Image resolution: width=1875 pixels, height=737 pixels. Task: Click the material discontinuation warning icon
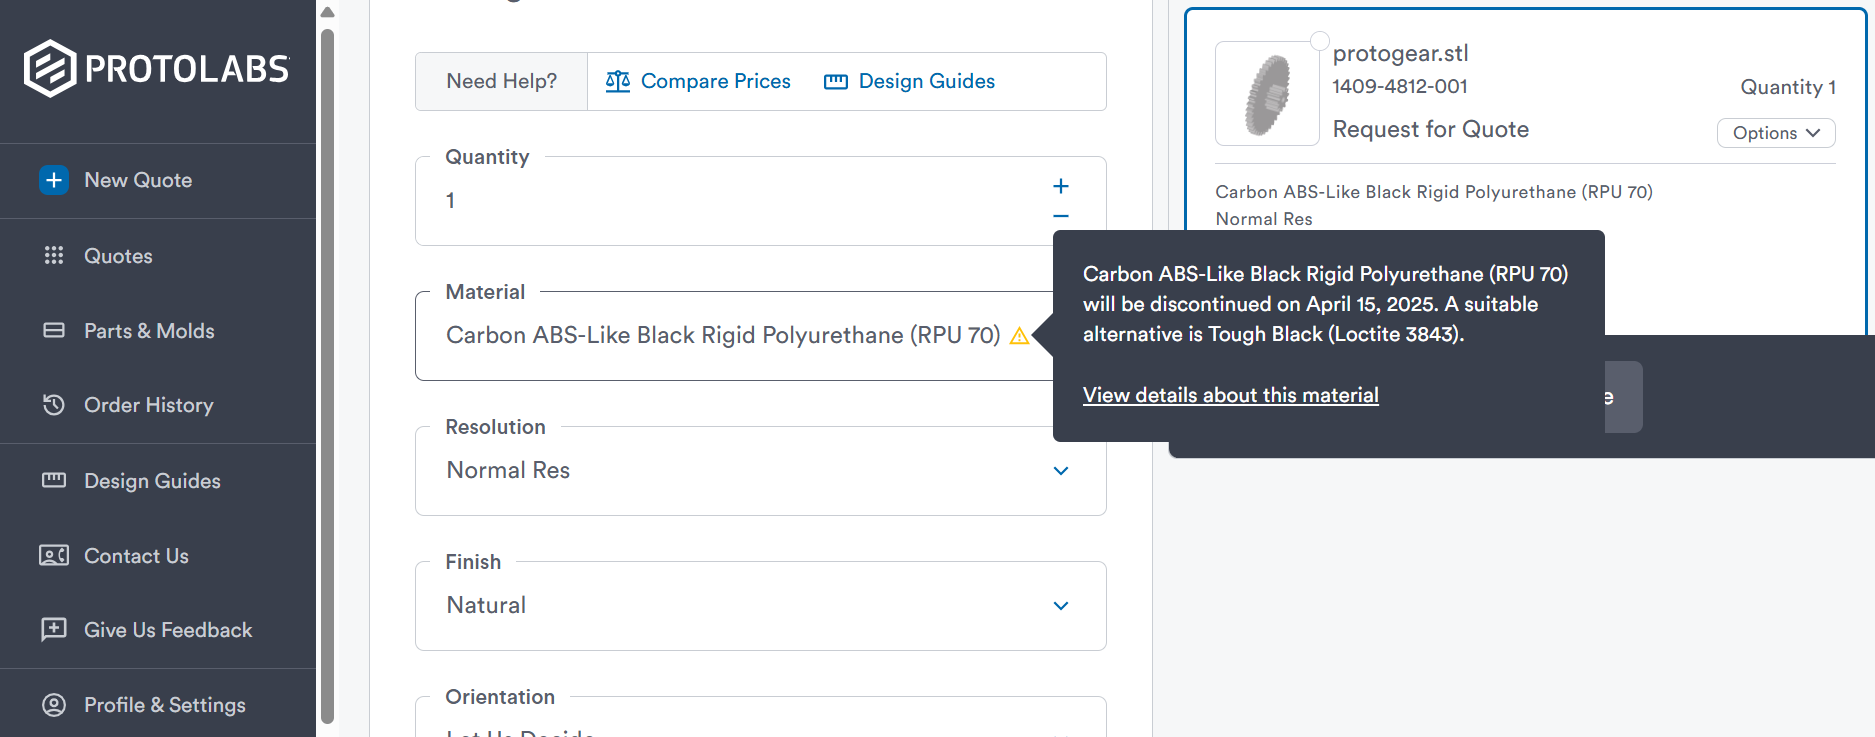click(1019, 336)
